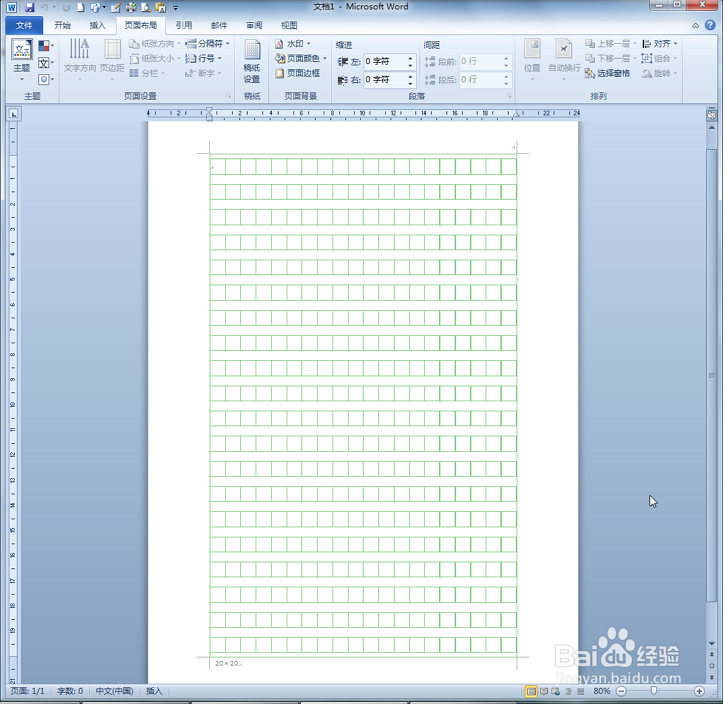
Task: Expand 页面颜色 dropdown arrow
Action: coord(325,59)
